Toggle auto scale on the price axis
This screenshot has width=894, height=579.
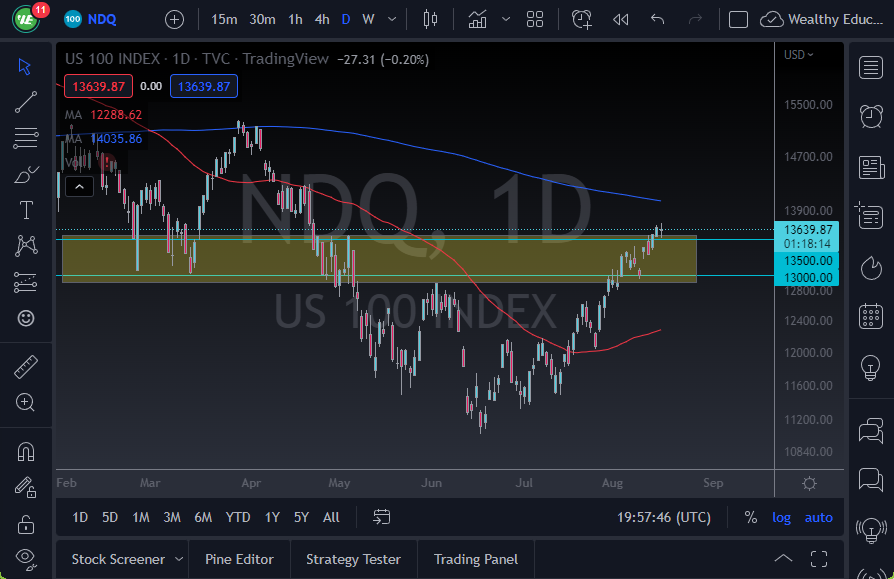point(818,517)
